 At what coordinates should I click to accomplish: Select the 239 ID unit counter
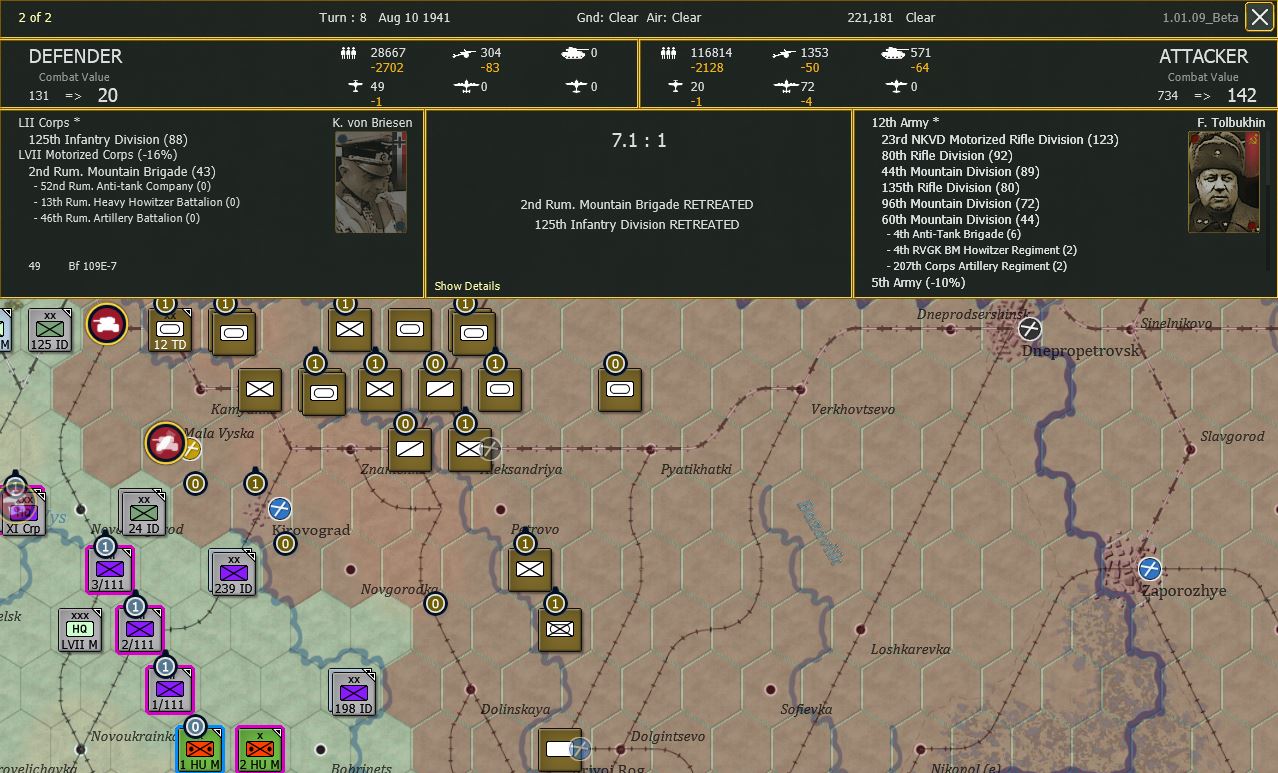[x=233, y=573]
